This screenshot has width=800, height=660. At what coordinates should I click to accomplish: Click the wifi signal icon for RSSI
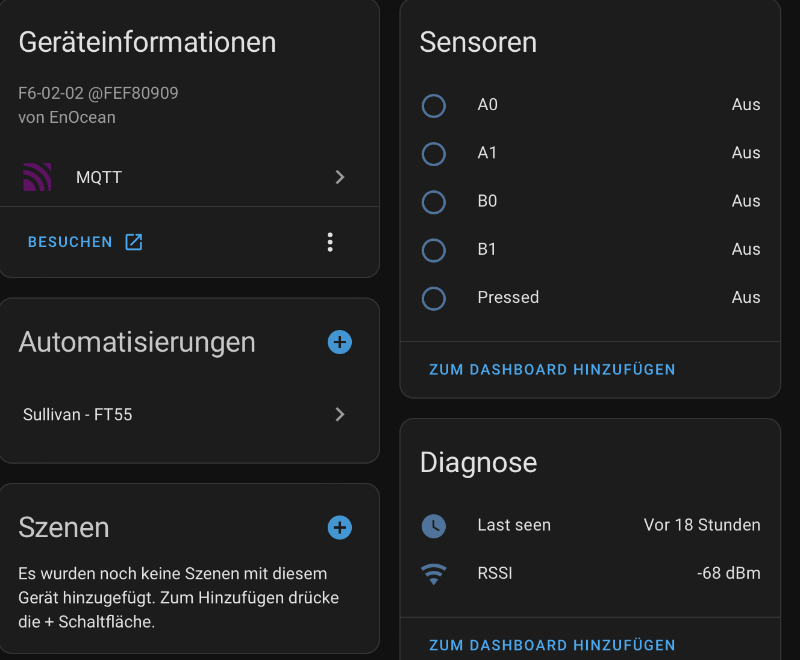[433, 574]
